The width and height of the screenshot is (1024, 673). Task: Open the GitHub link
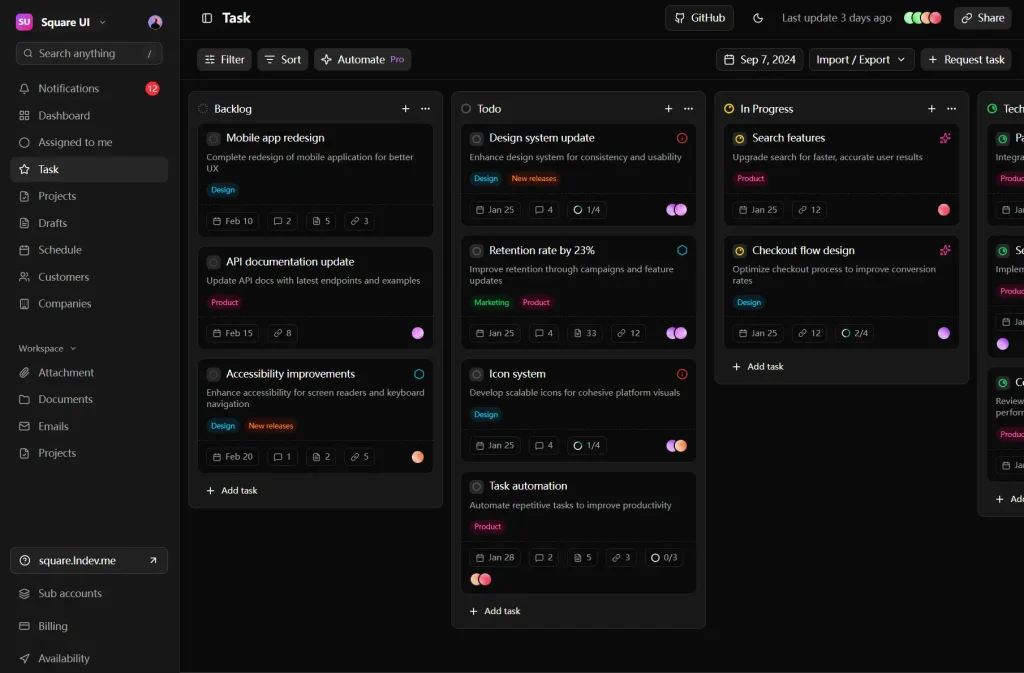699,17
